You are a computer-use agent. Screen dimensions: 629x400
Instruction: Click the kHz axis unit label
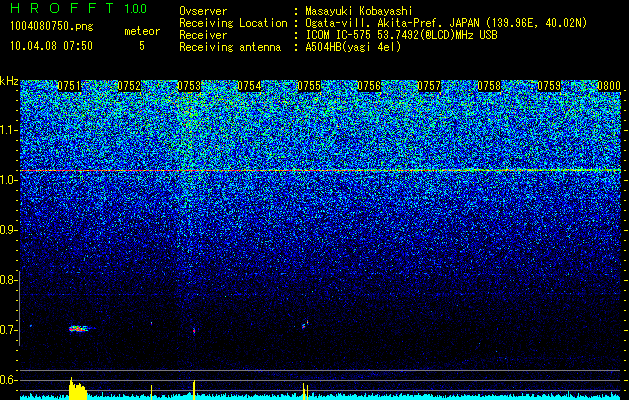(x=9, y=81)
